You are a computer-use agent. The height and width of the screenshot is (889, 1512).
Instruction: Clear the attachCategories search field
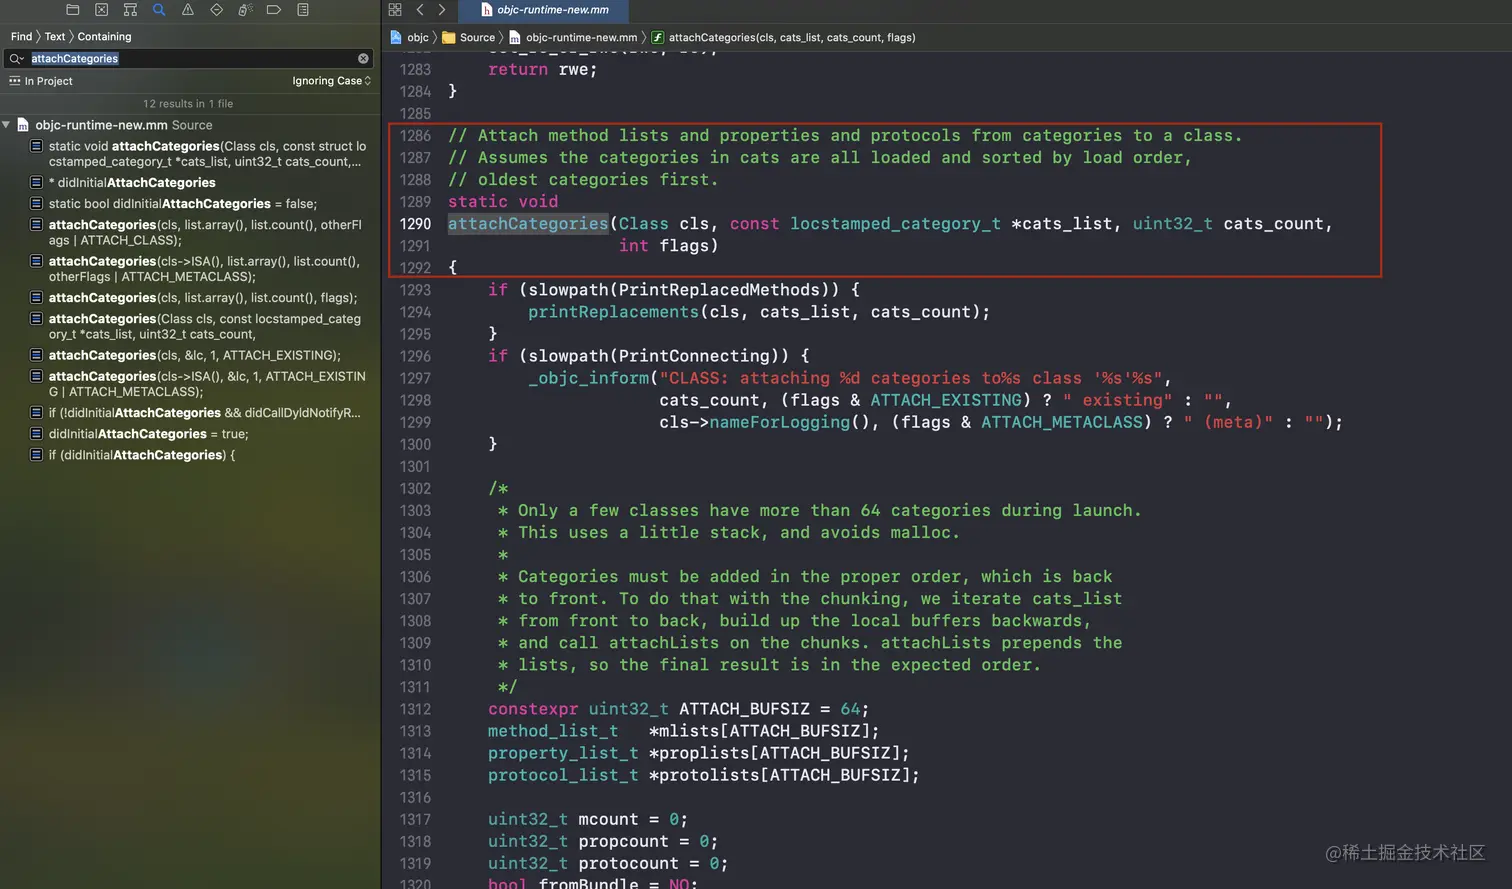pos(363,59)
